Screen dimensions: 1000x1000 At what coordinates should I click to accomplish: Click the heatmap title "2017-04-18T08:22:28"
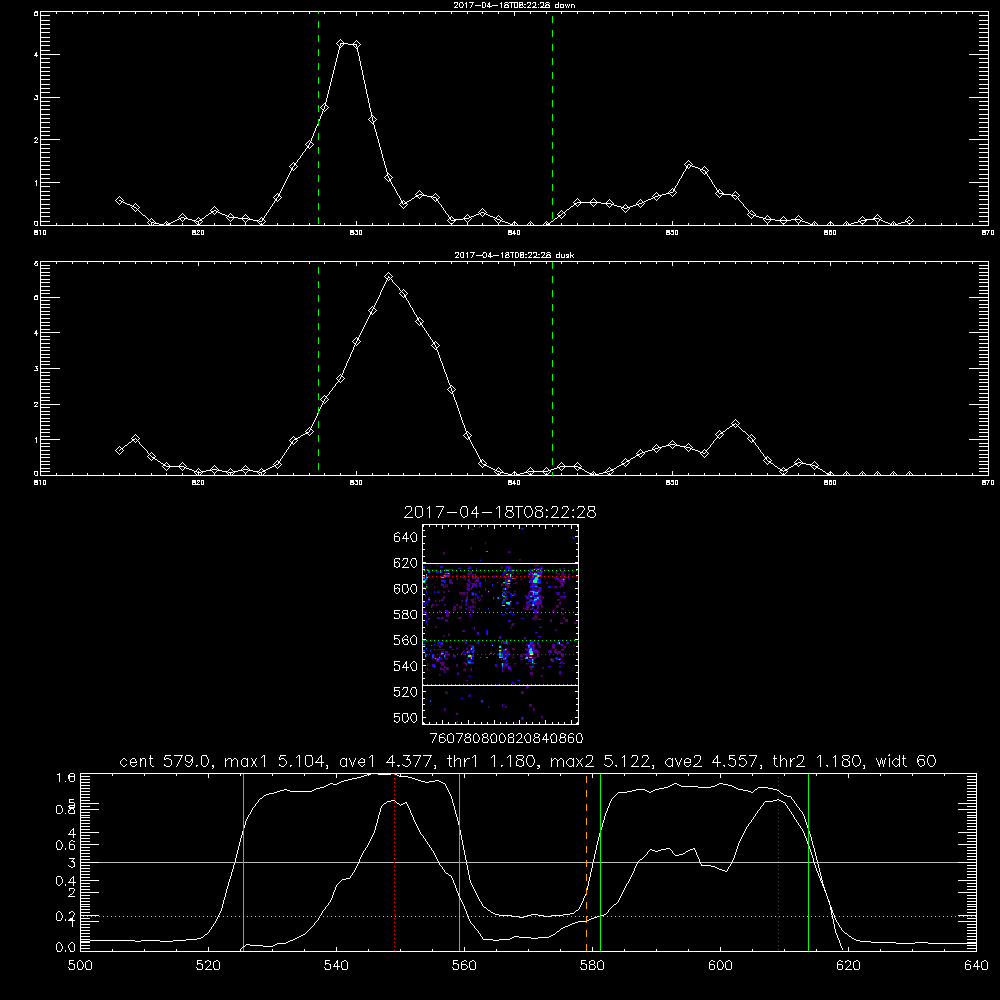pyautogui.click(x=500, y=512)
